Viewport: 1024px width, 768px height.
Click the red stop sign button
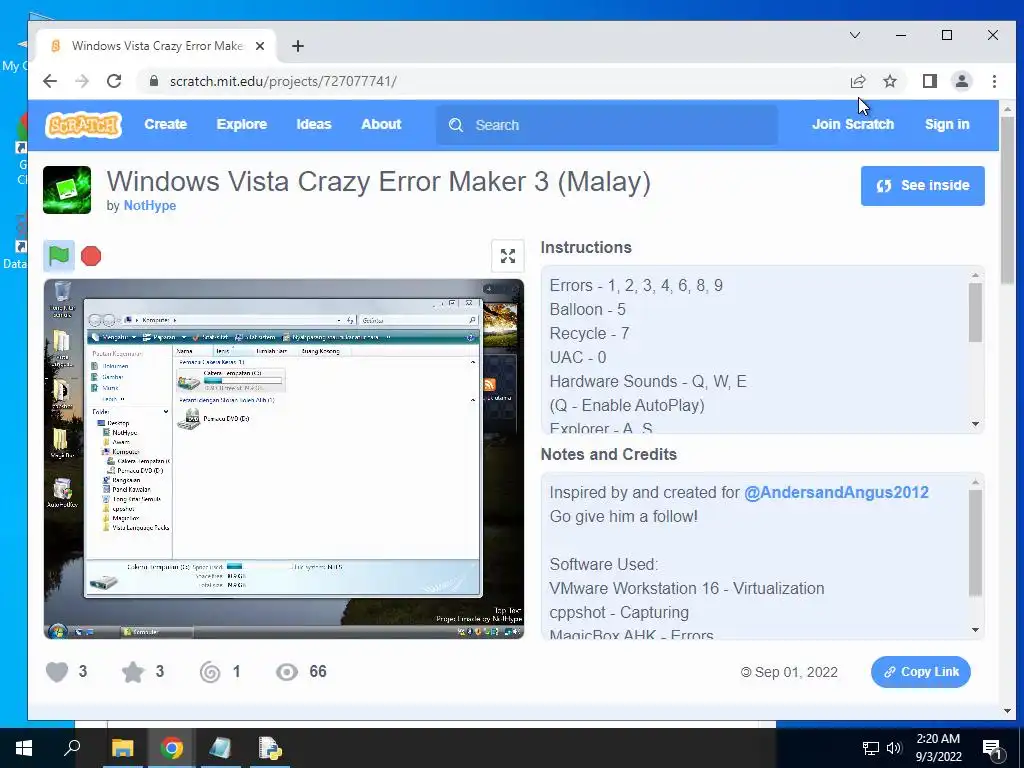(x=91, y=256)
